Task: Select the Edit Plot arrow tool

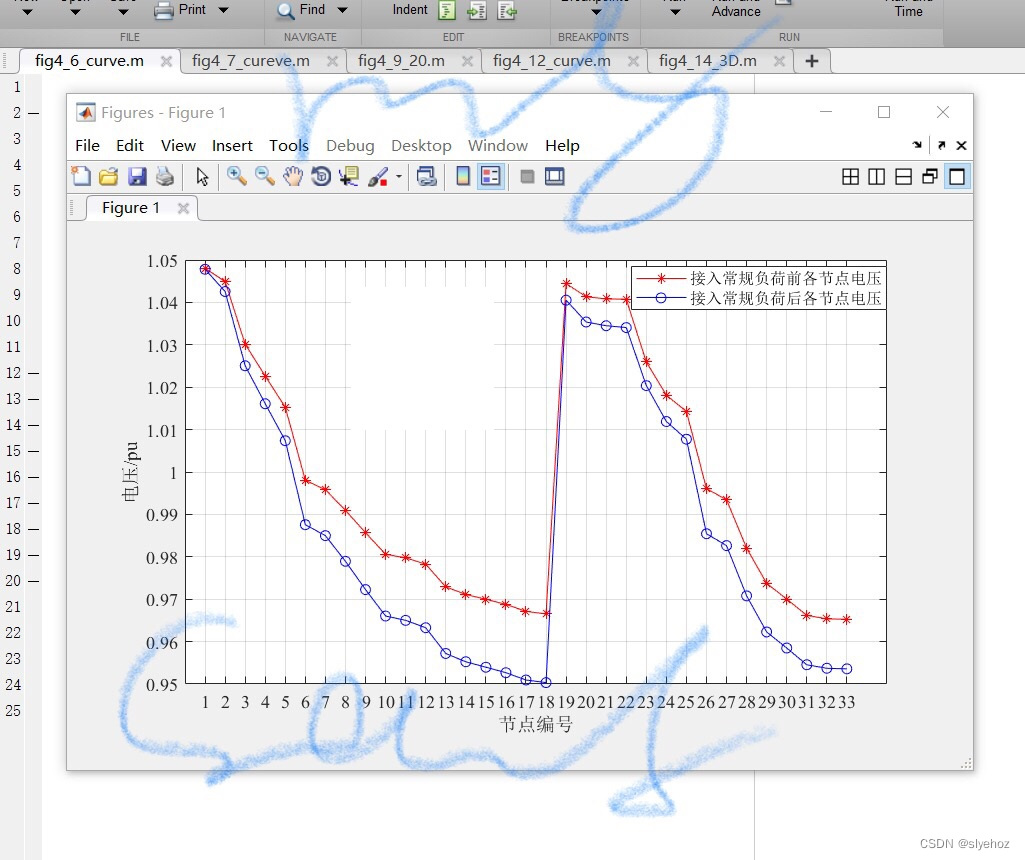Action: [202, 176]
